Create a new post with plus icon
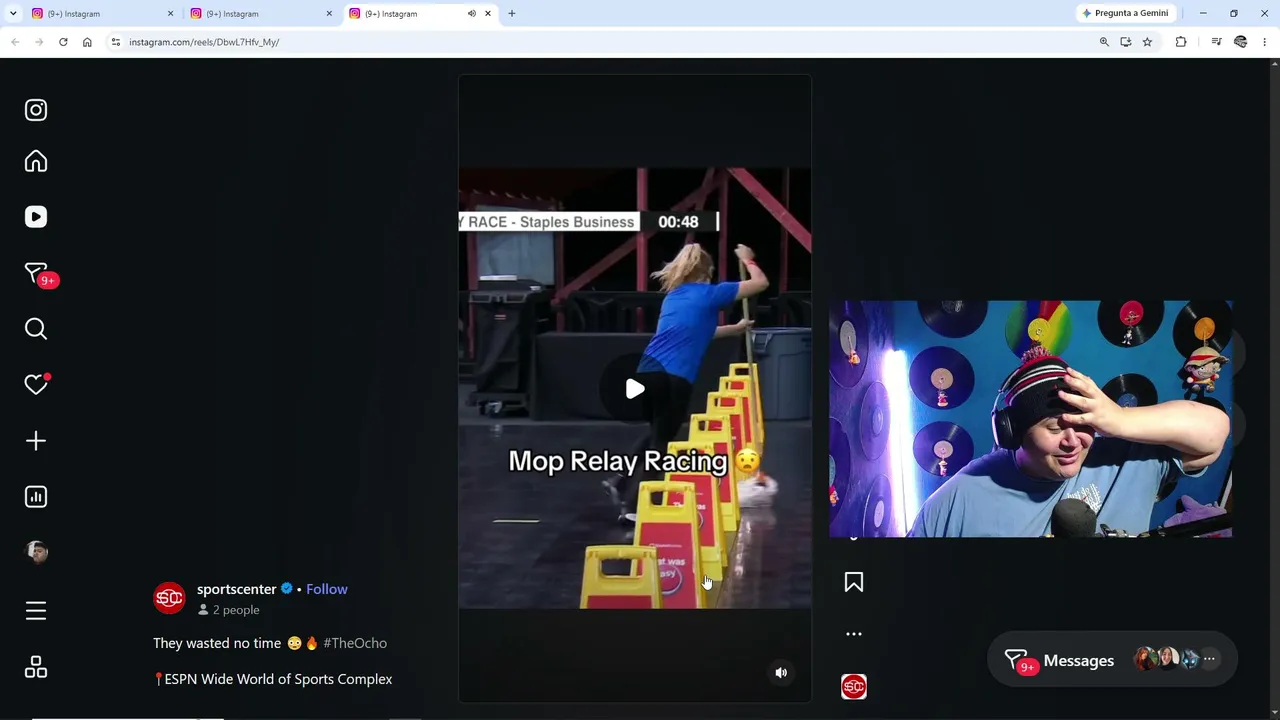The image size is (1280, 720). point(36,441)
